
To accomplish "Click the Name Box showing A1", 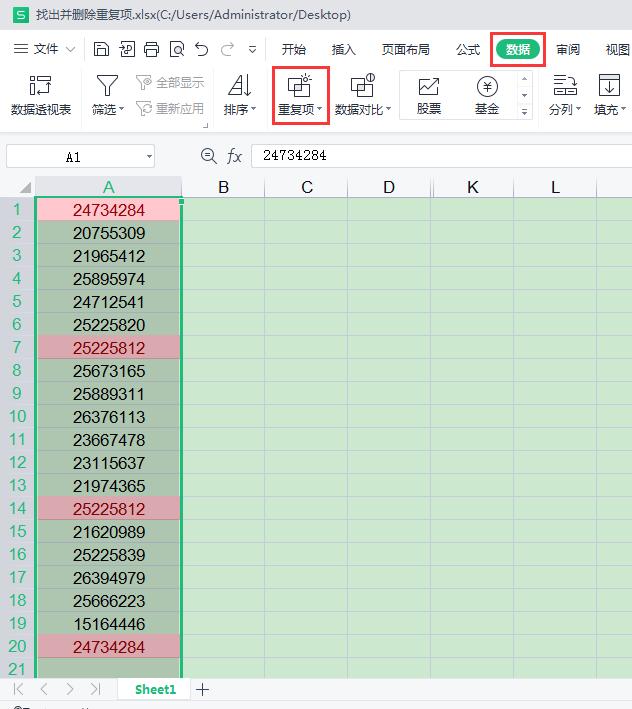I will pyautogui.click(x=74, y=157).
